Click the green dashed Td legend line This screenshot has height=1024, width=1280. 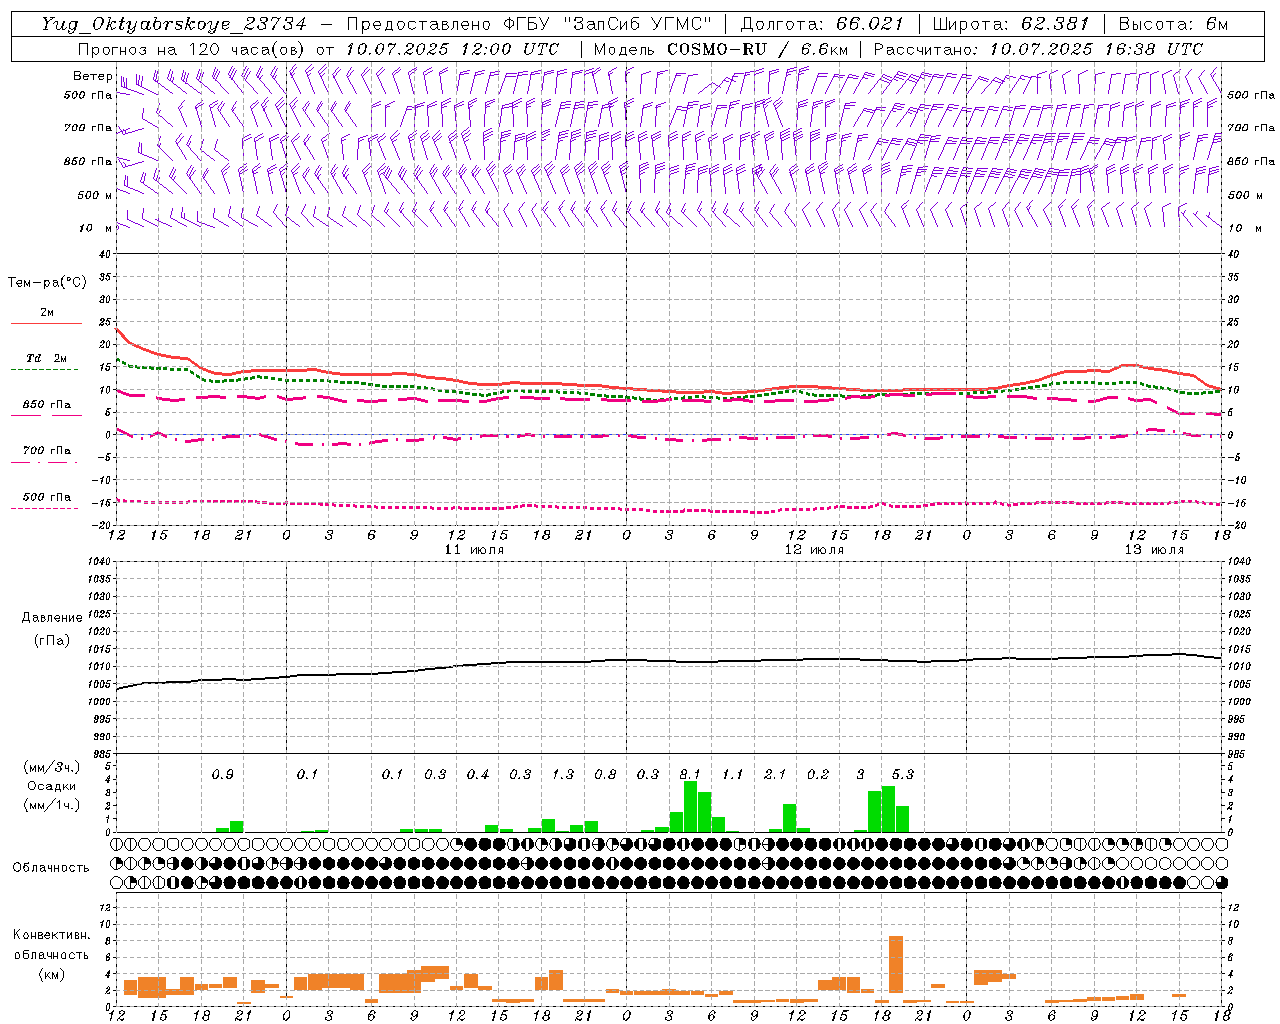point(46,369)
